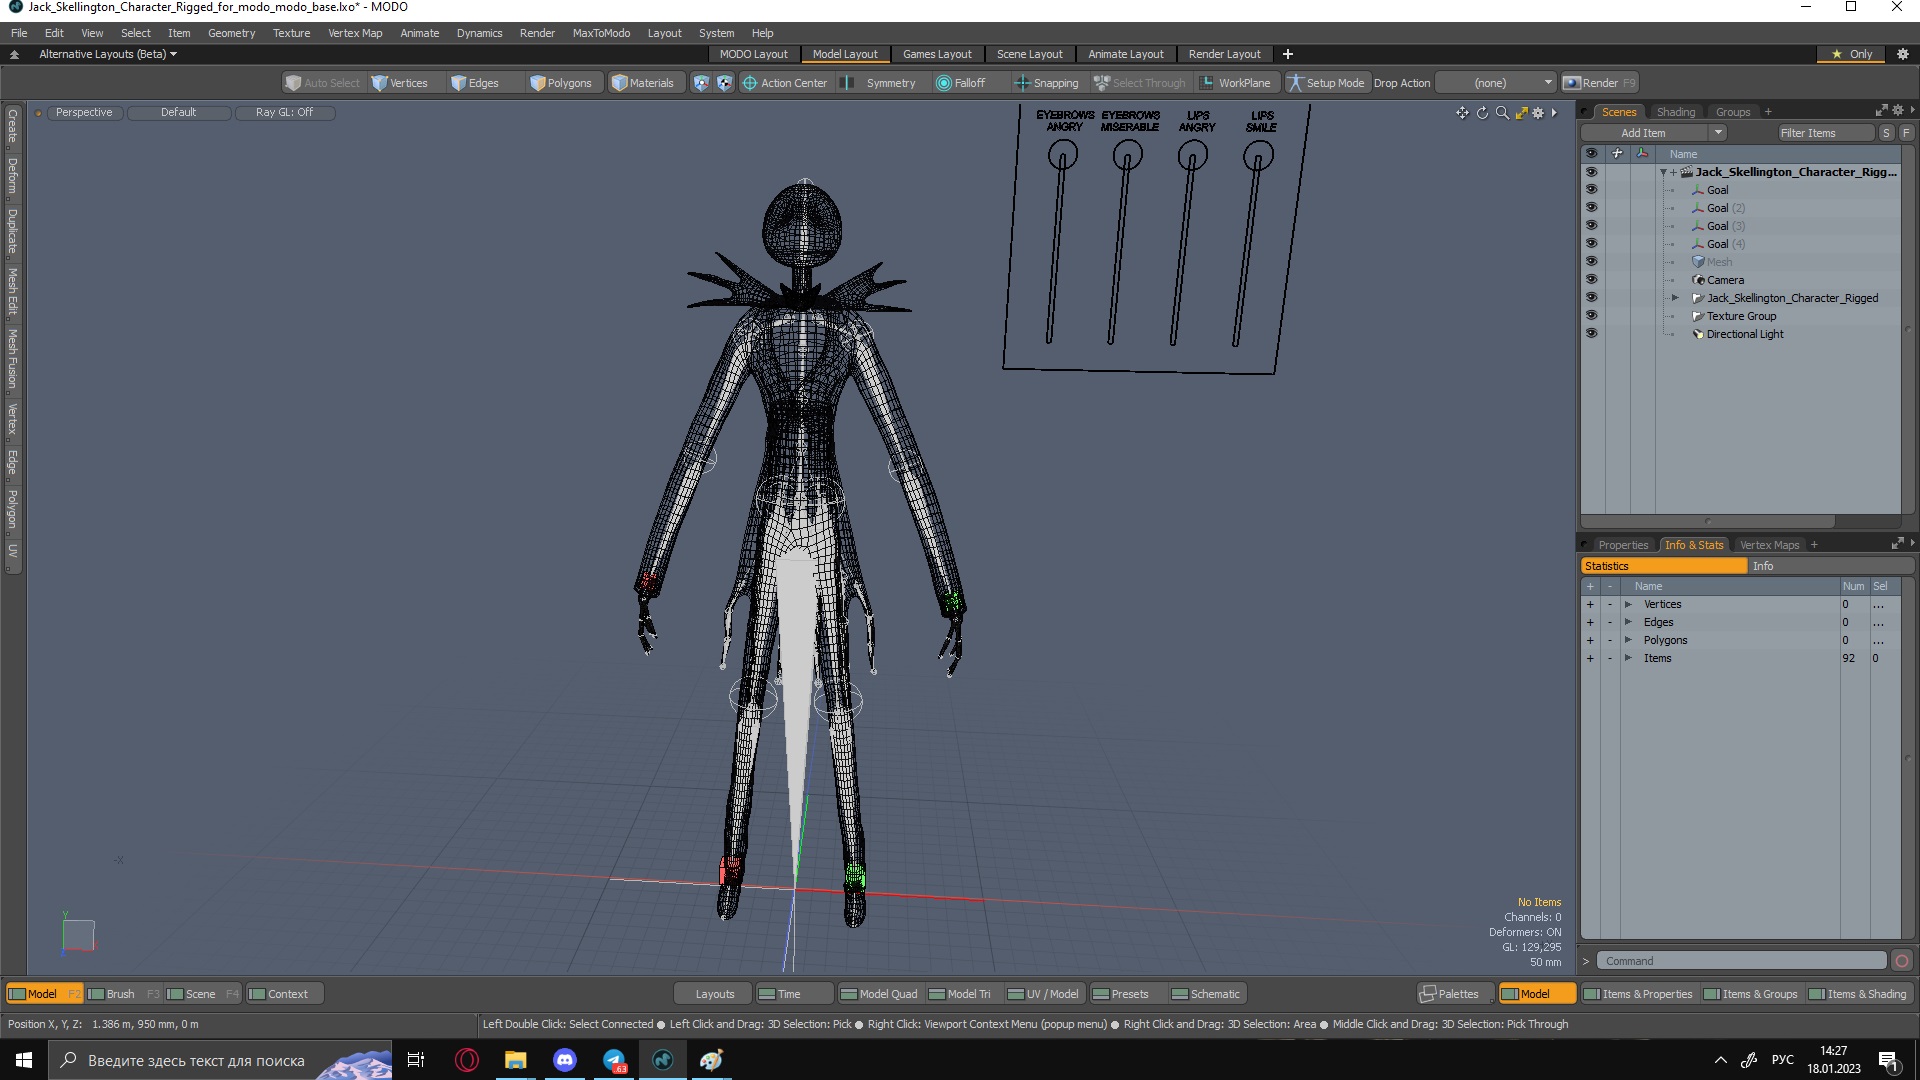This screenshot has height=1080, width=1920.
Task: Expand Vertices row in Statistics
Action: tap(1628, 604)
